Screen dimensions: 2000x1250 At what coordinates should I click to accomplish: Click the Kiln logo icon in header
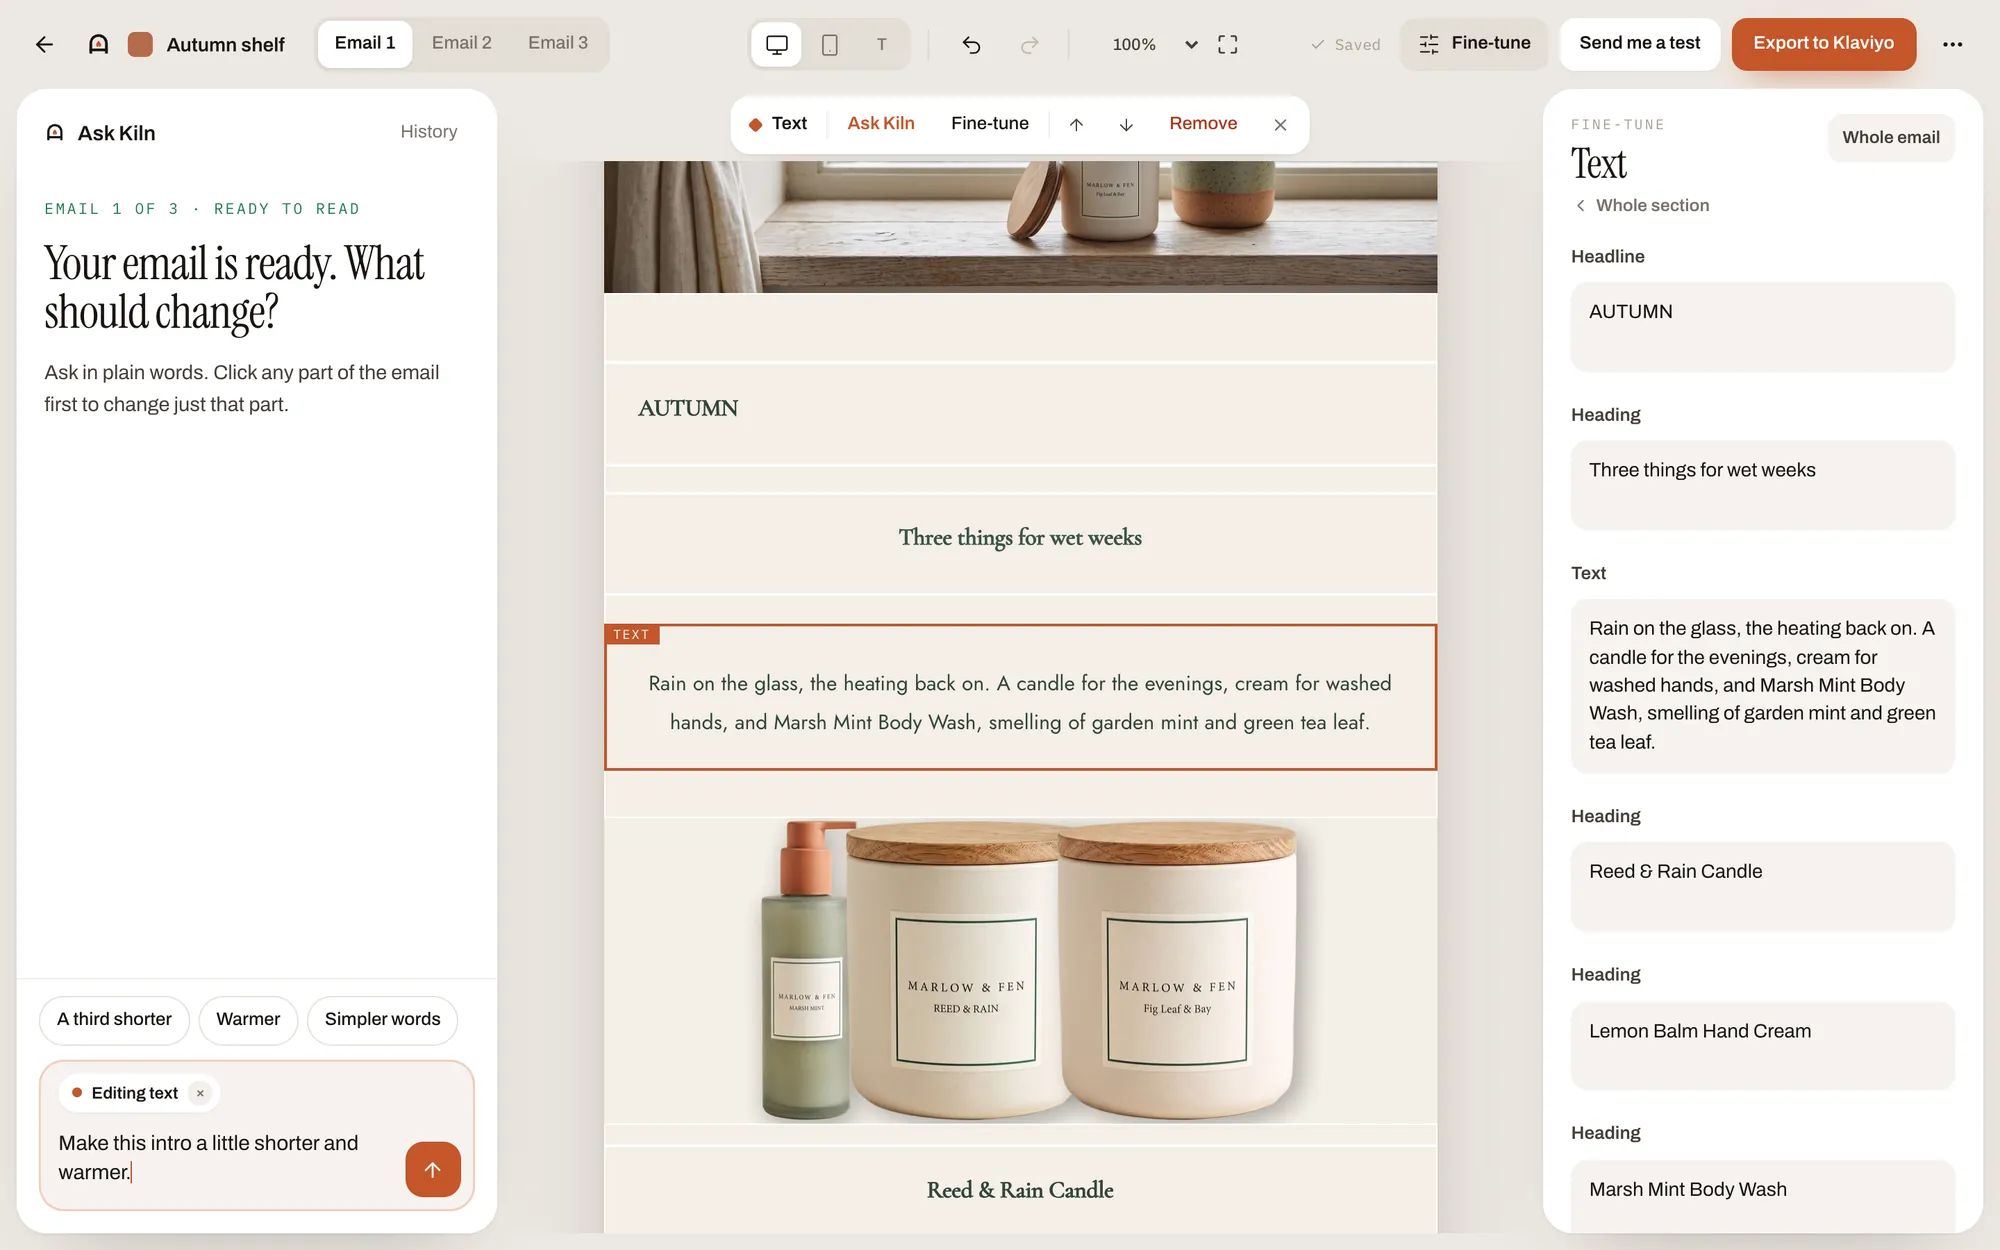[x=98, y=44]
